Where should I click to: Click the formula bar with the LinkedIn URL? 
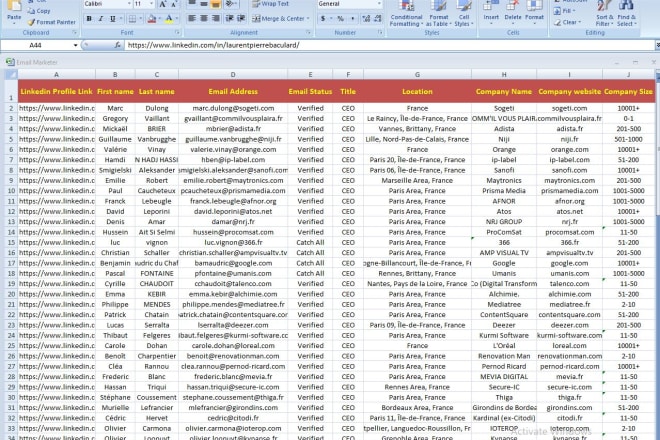(390, 45)
